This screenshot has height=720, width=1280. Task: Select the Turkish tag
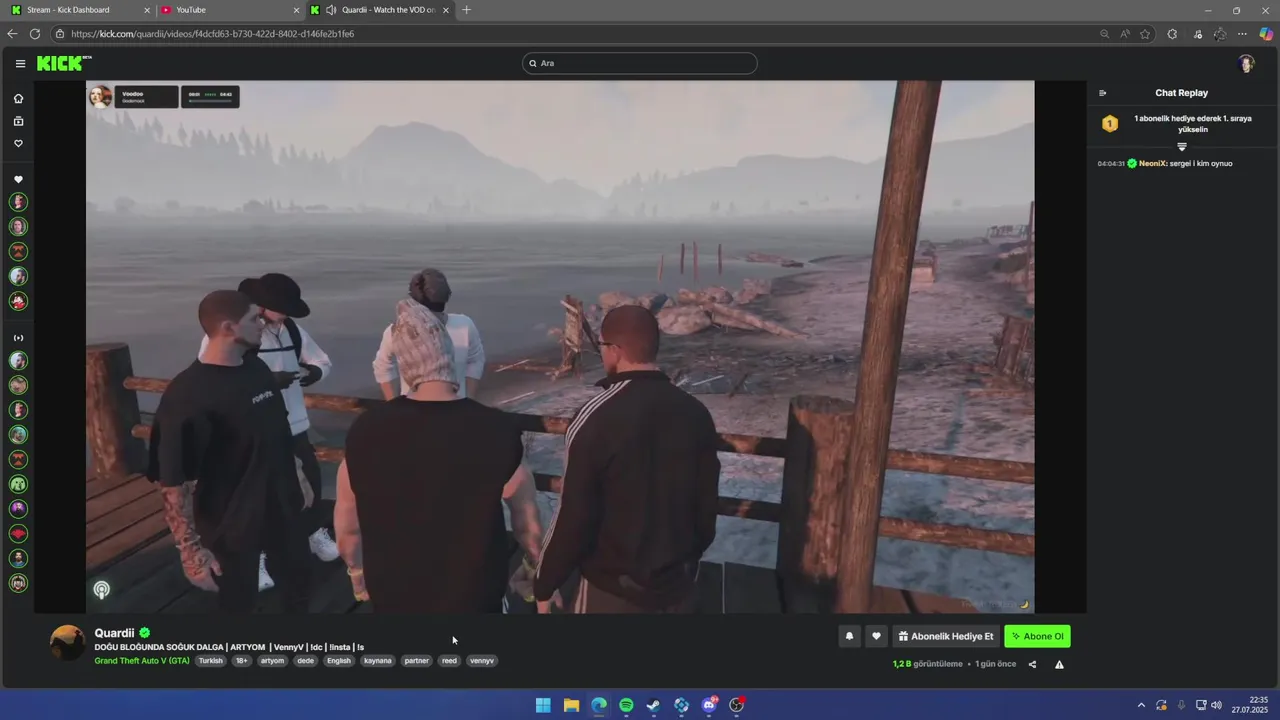(211, 661)
